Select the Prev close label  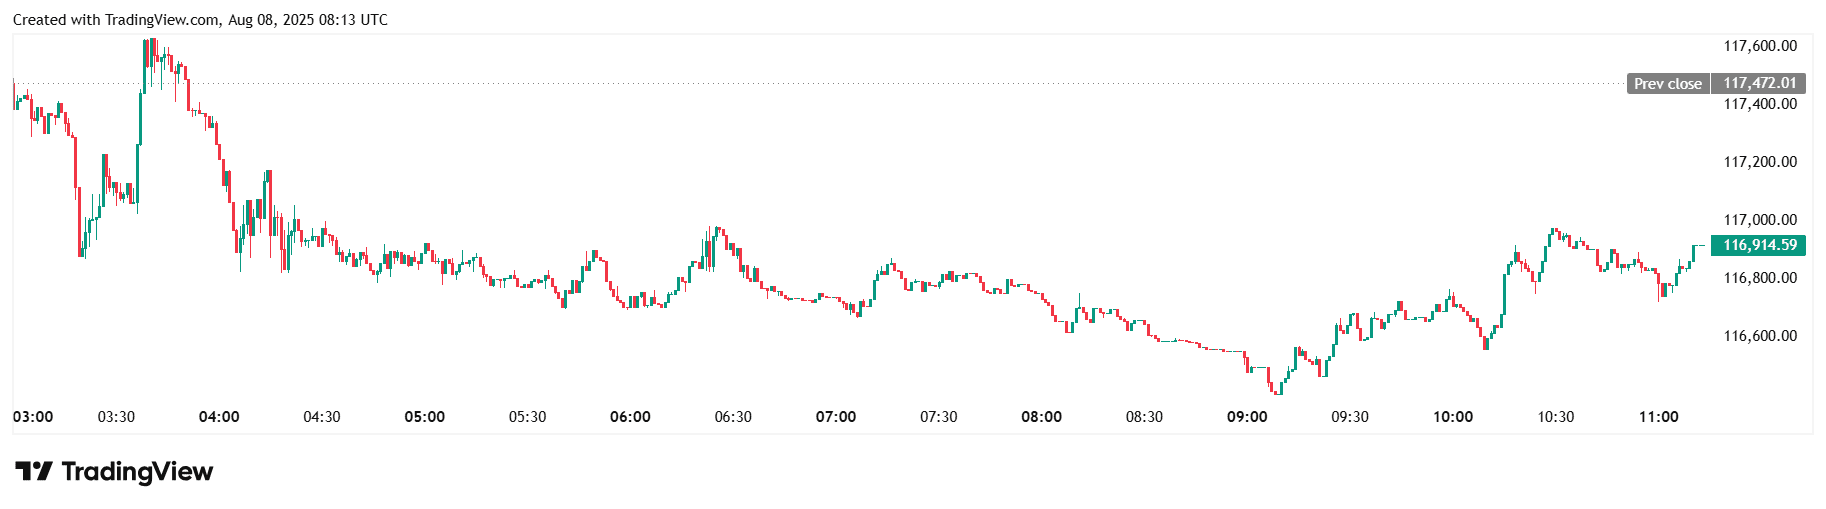click(1667, 84)
